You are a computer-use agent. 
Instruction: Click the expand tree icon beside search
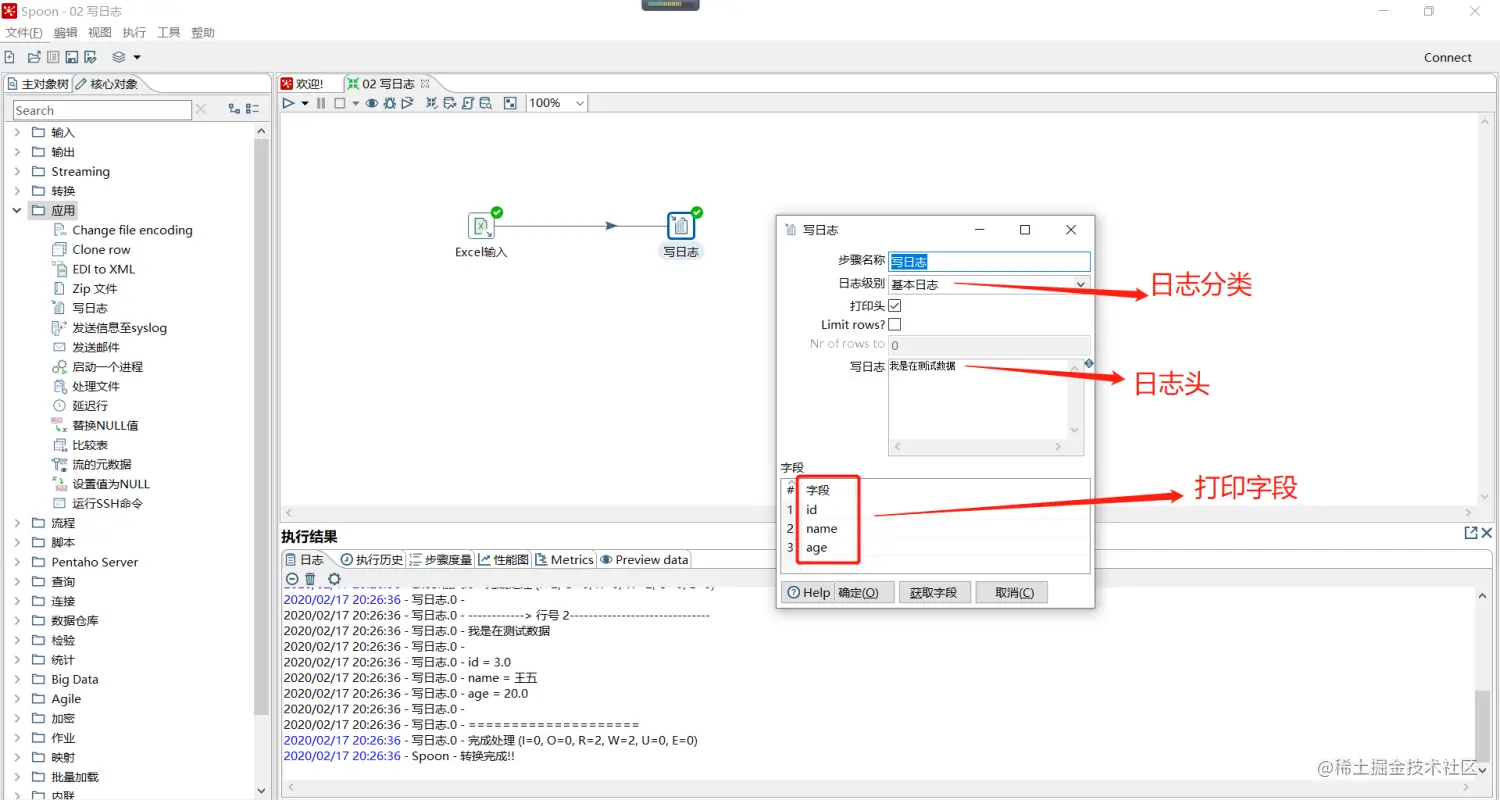click(234, 109)
